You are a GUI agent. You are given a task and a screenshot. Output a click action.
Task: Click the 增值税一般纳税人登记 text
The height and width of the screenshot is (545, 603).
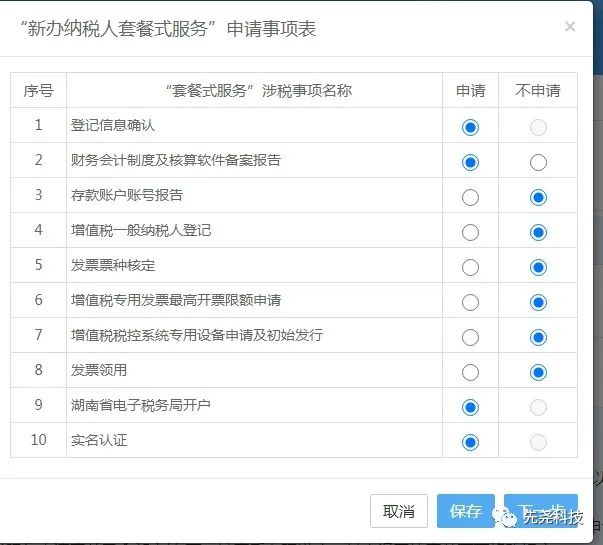point(141,230)
